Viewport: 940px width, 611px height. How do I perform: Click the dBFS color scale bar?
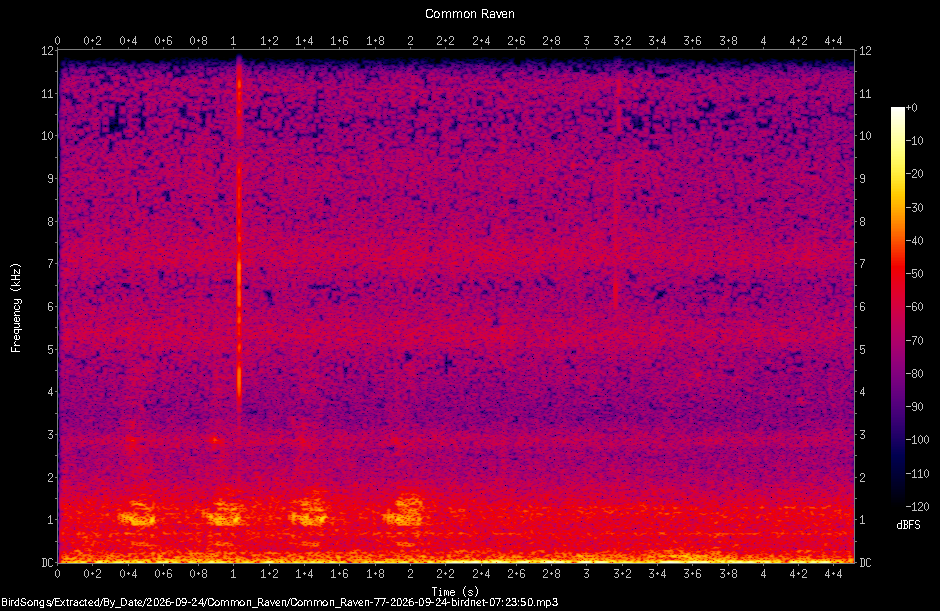[x=897, y=306]
